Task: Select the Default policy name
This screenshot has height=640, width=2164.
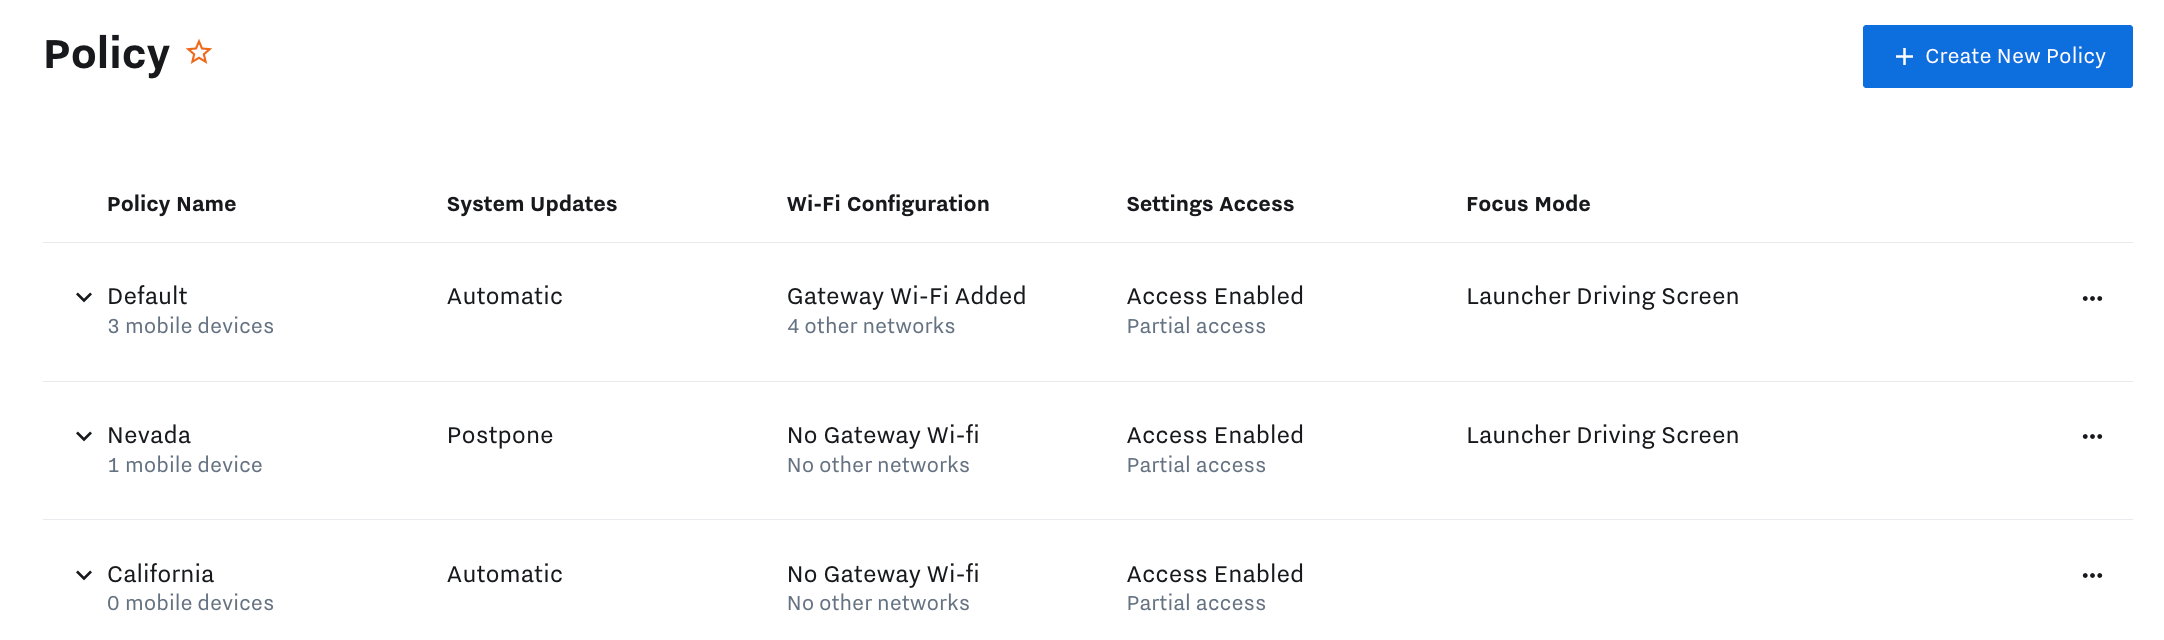Action: coord(147,296)
